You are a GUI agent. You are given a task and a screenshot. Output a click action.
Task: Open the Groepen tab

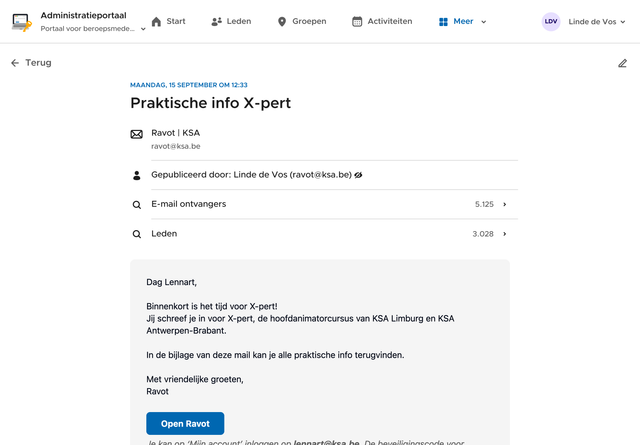[301, 21]
